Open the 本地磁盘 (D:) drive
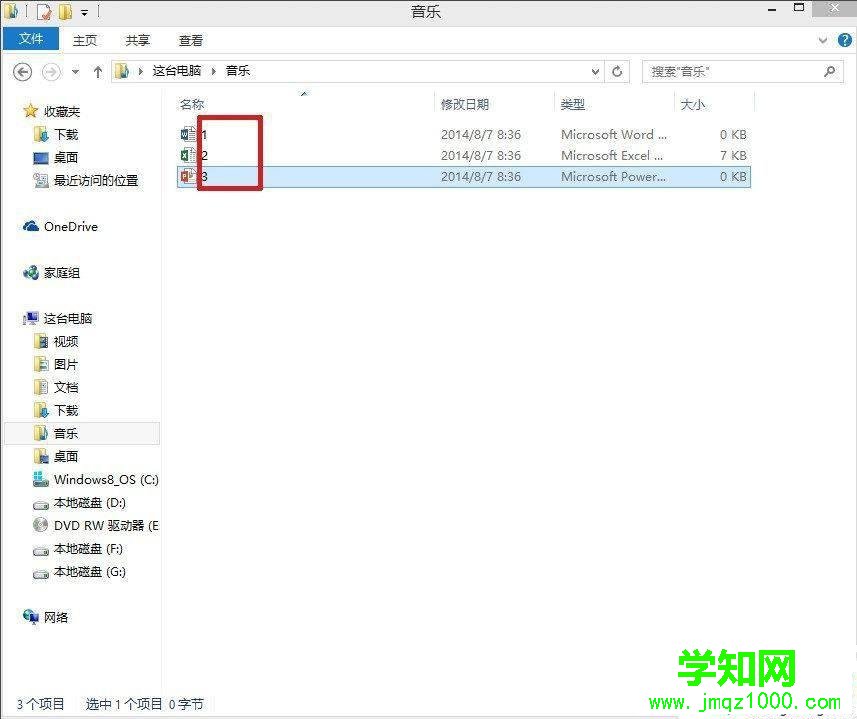This screenshot has height=719, width=857. pos(90,503)
